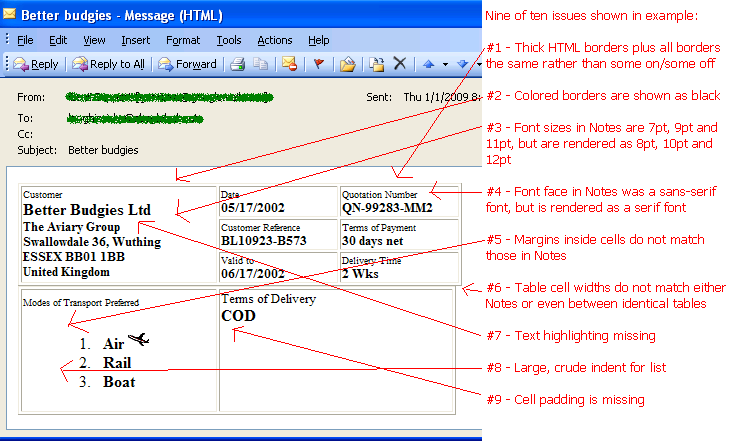Open the Tools menu
Screen dimensions: 735x441
point(229,40)
